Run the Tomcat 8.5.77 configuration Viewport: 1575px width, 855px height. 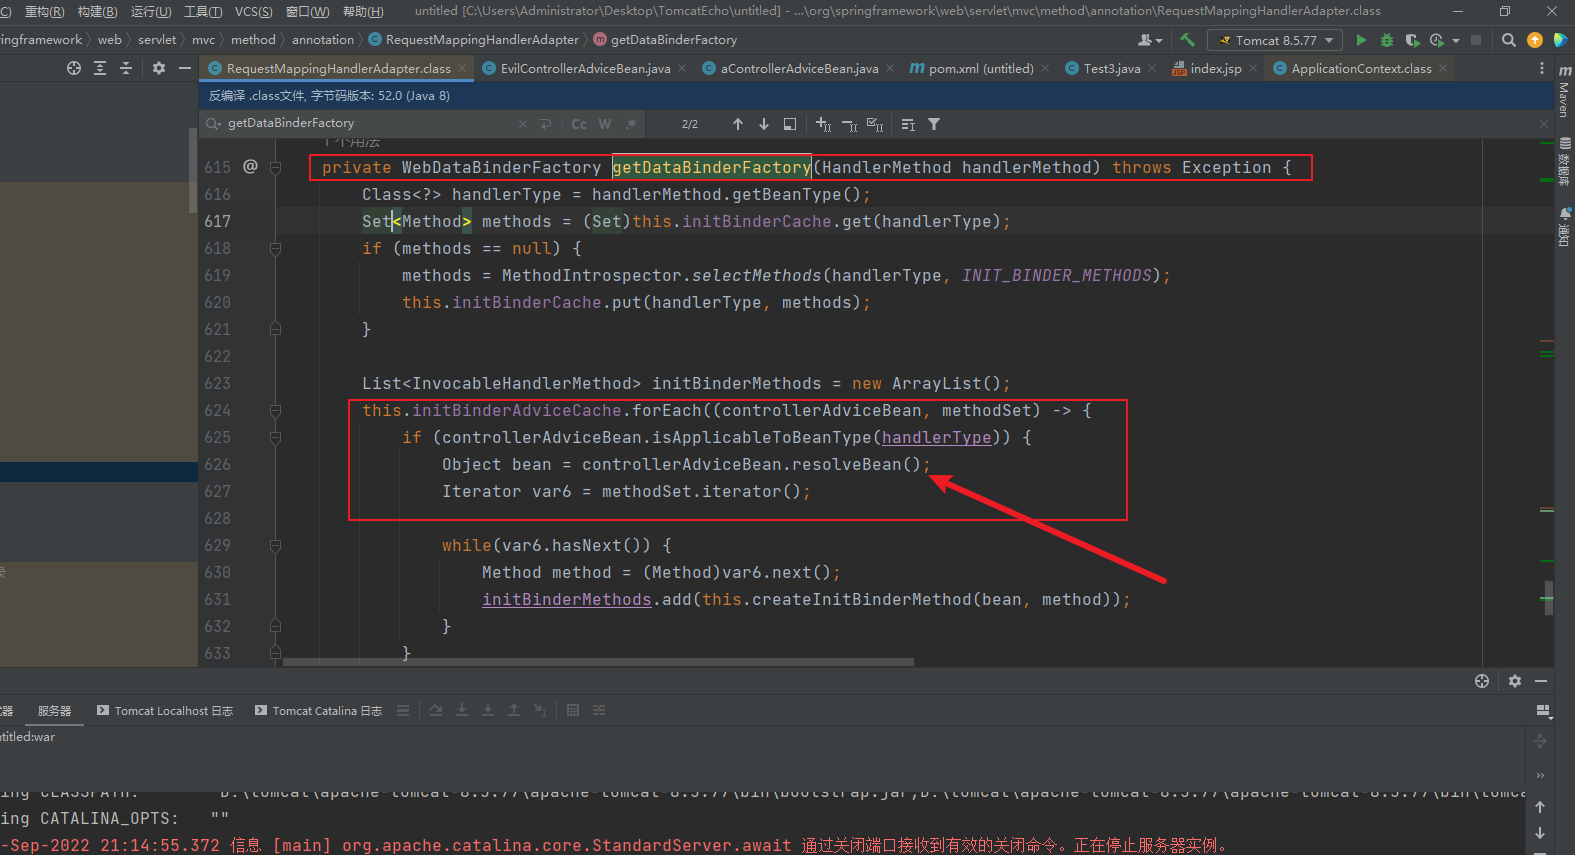click(x=1361, y=40)
